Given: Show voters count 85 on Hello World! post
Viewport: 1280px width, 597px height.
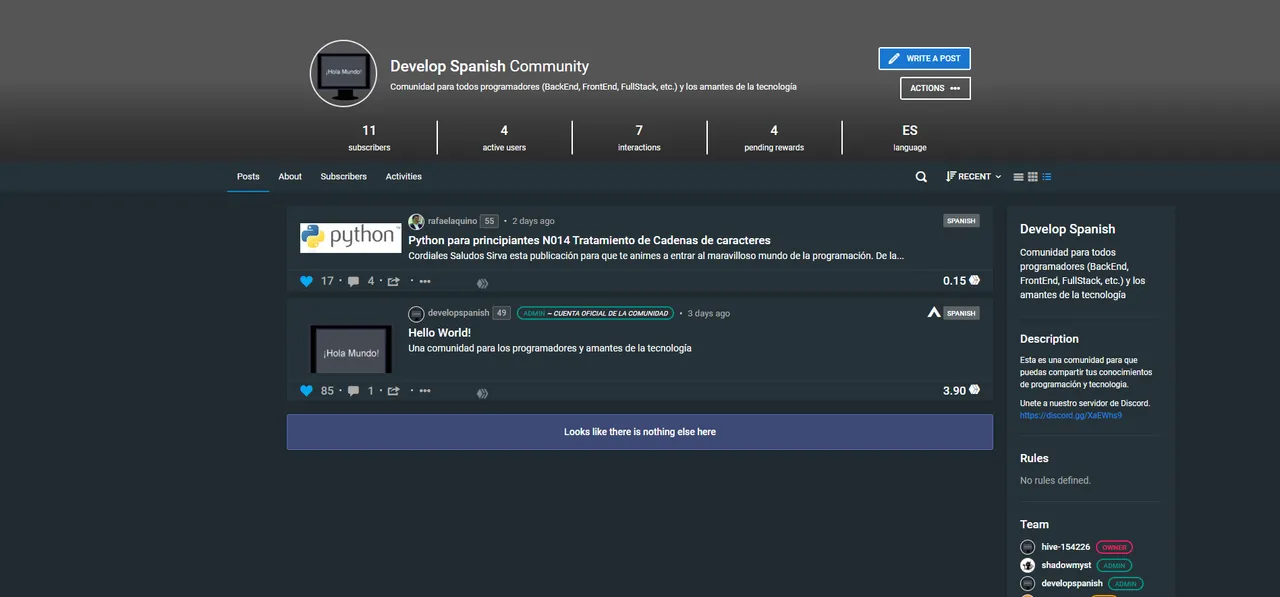Looking at the screenshot, I should coord(327,391).
